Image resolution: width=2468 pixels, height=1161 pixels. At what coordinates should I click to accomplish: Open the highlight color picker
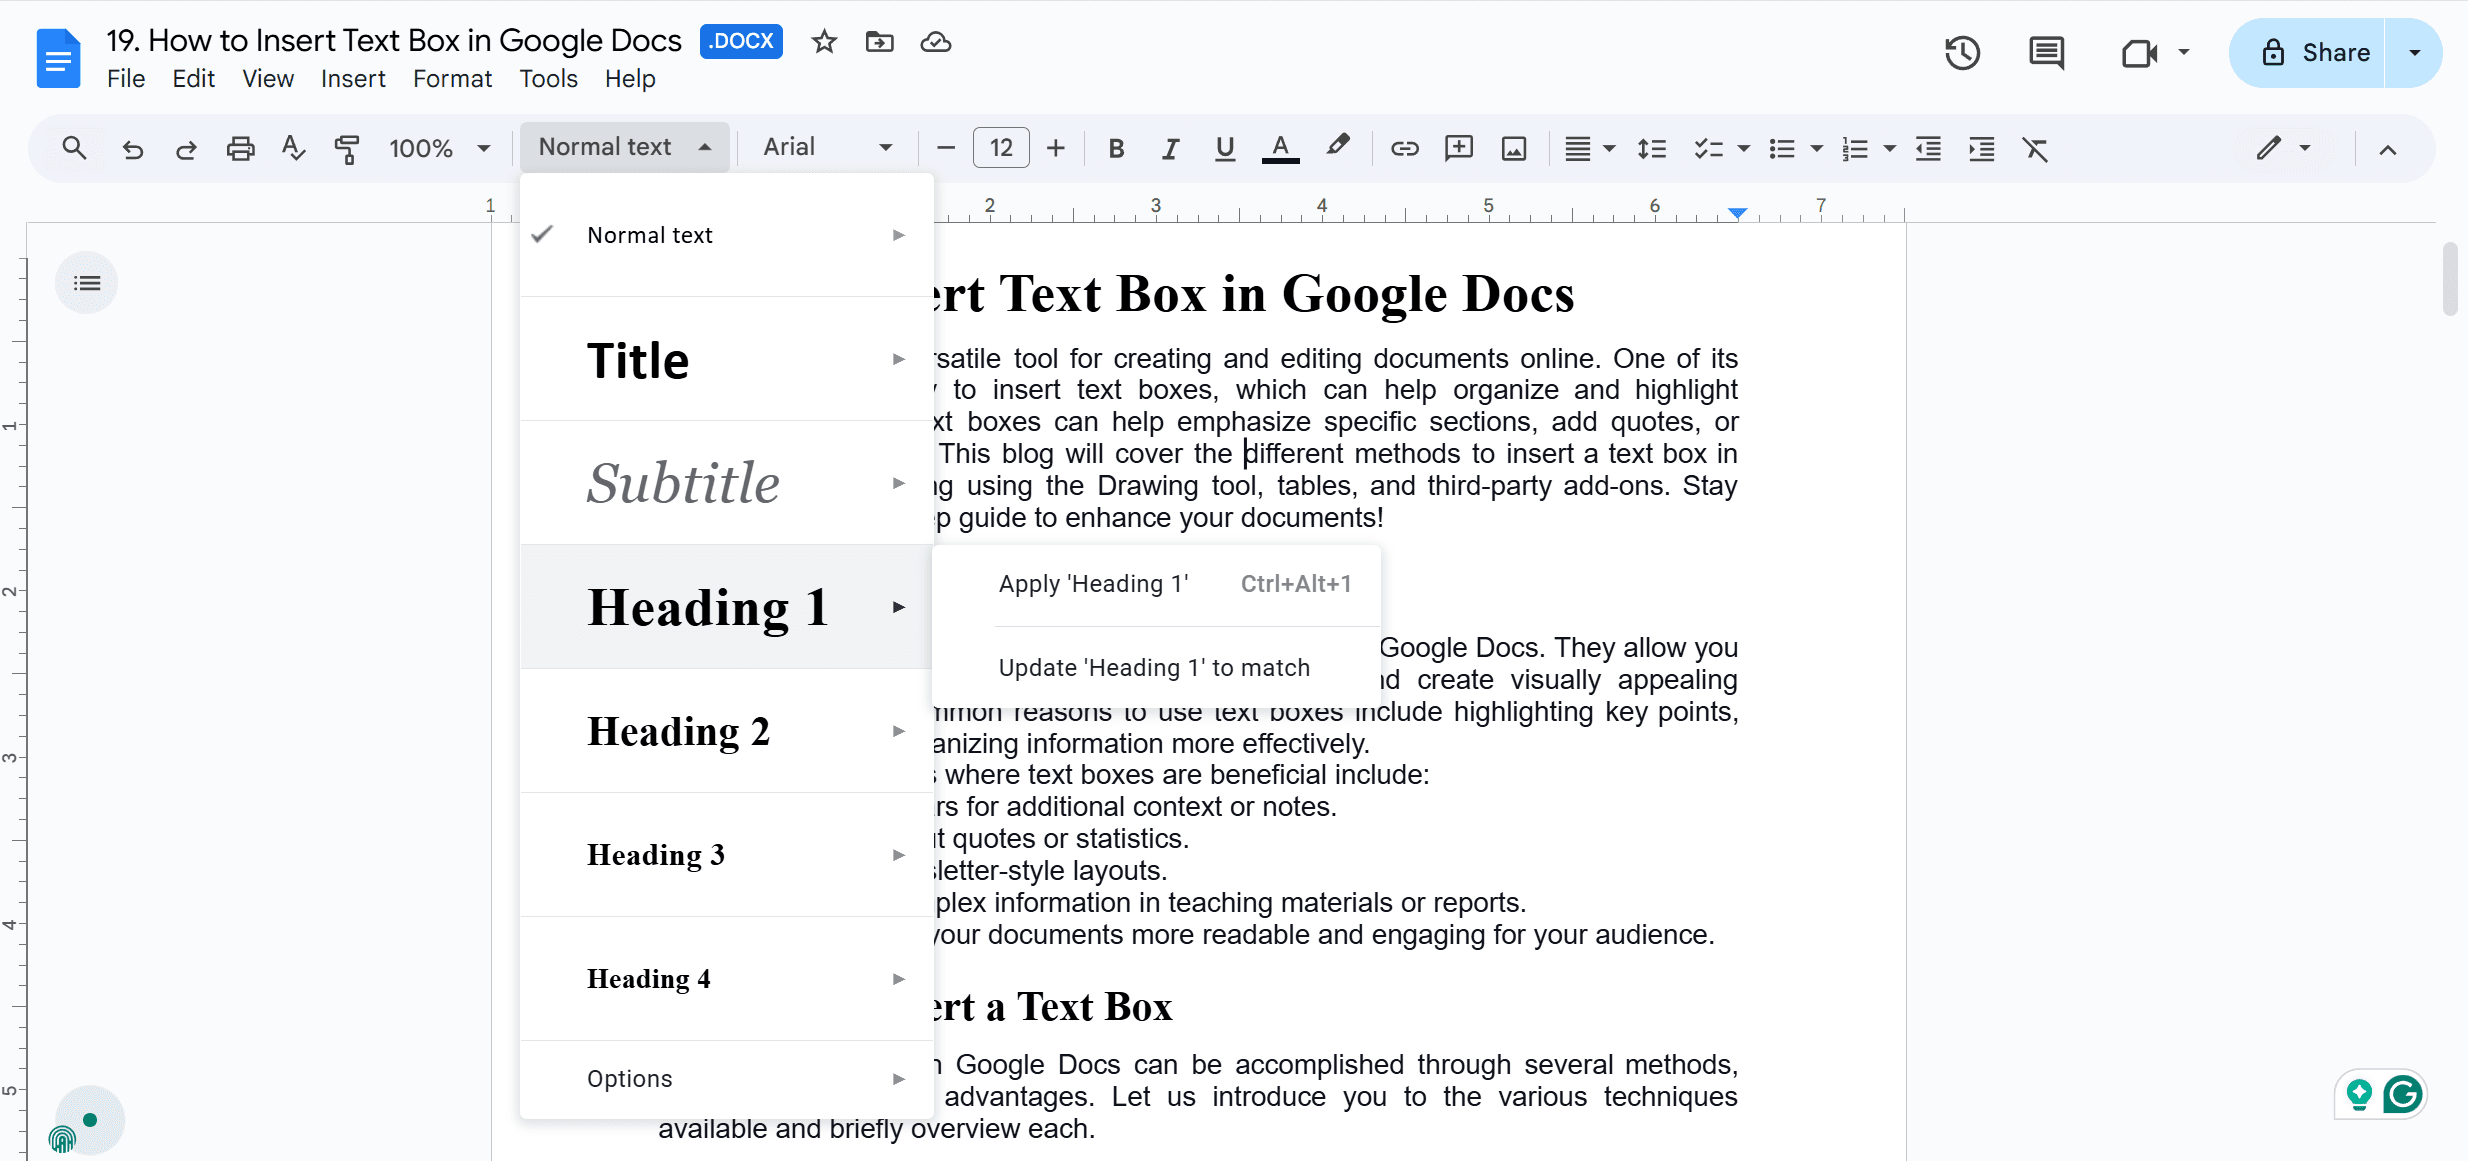[1337, 148]
